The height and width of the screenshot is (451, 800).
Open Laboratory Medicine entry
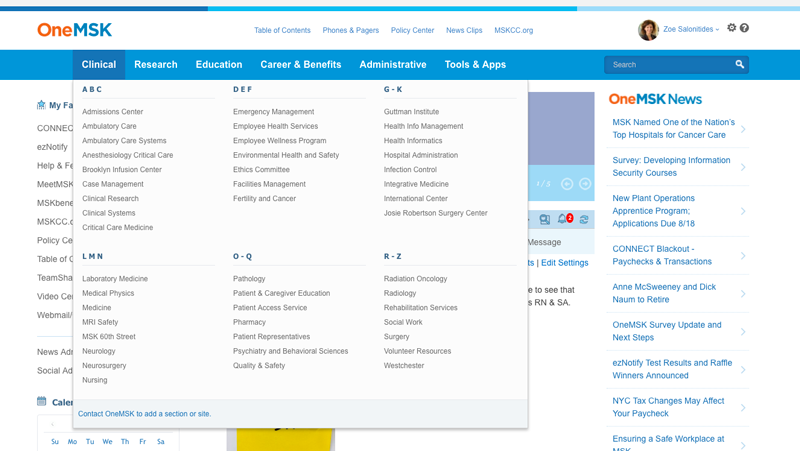click(115, 279)
